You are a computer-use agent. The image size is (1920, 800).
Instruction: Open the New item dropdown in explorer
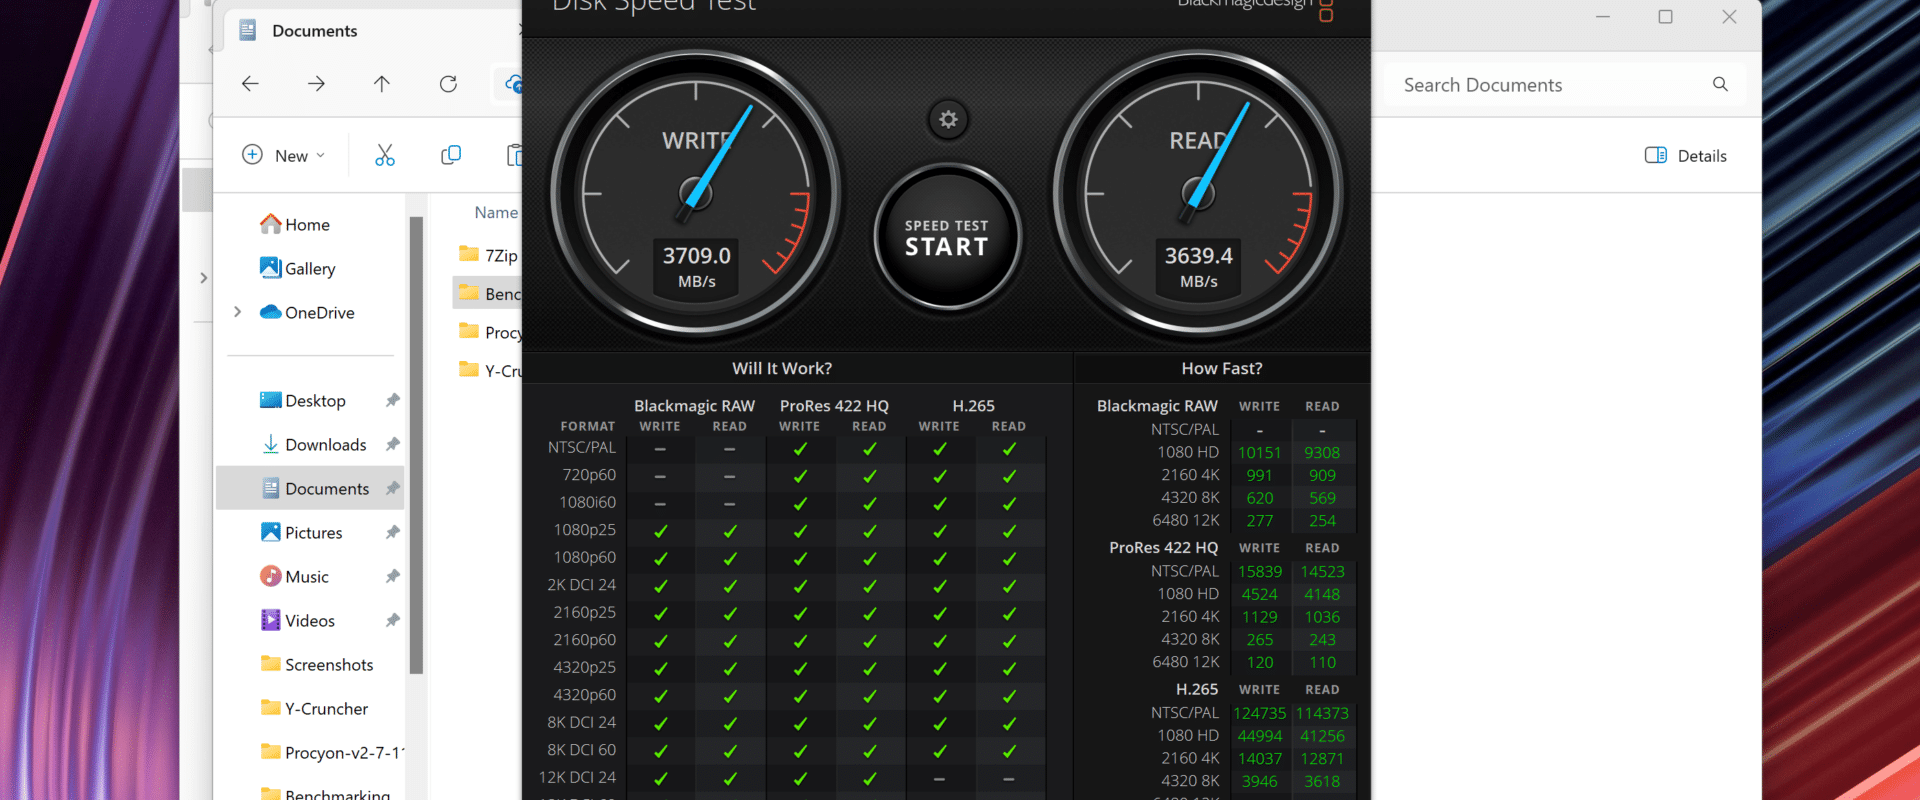pos(284,155)
